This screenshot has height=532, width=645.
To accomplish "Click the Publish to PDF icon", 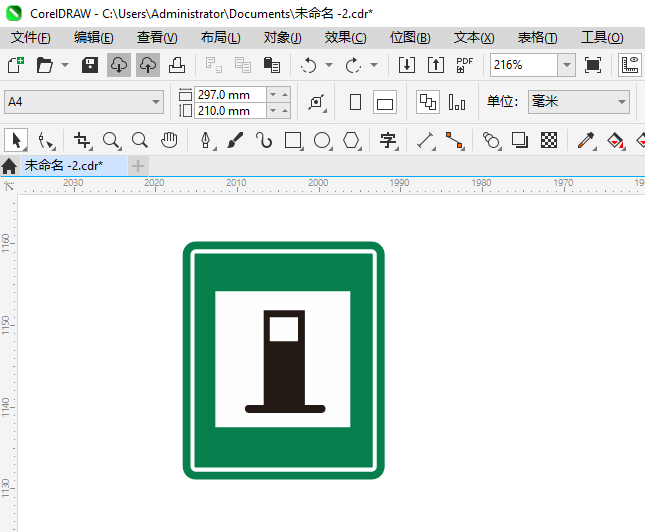I will (464, 65).
